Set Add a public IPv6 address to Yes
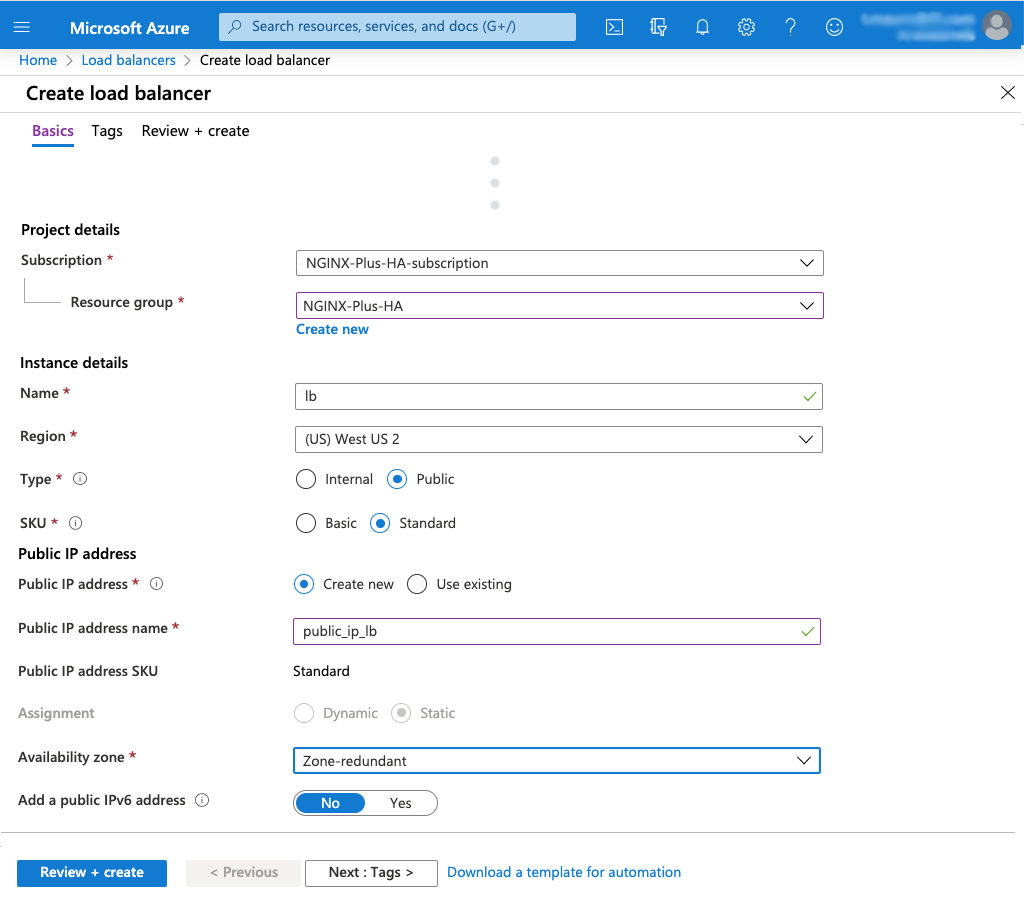The height and width of the screenshot is (902, 1024). click(401, 803)
